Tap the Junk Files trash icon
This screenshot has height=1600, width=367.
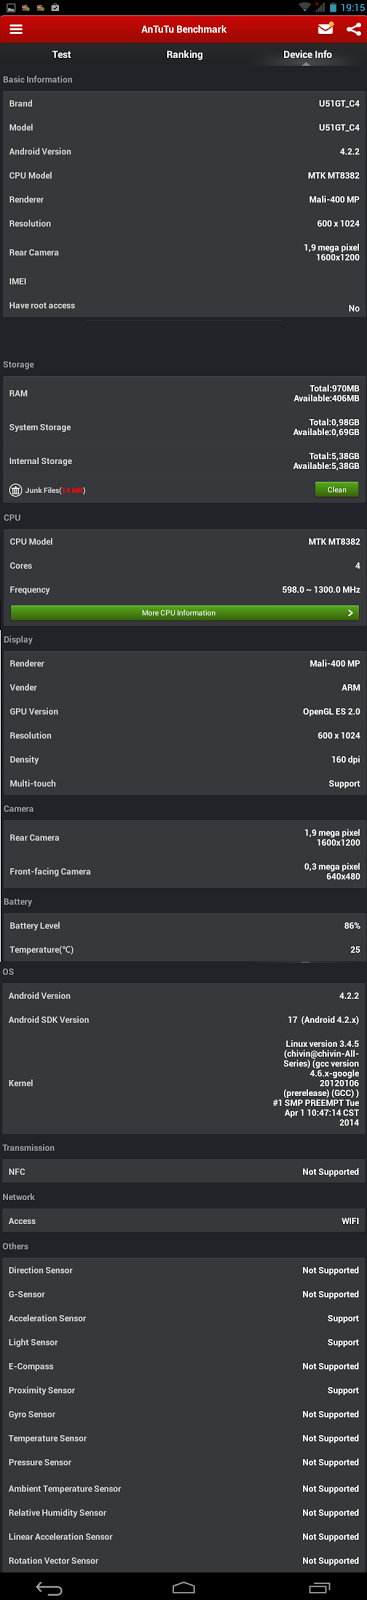tap(16, 490)
